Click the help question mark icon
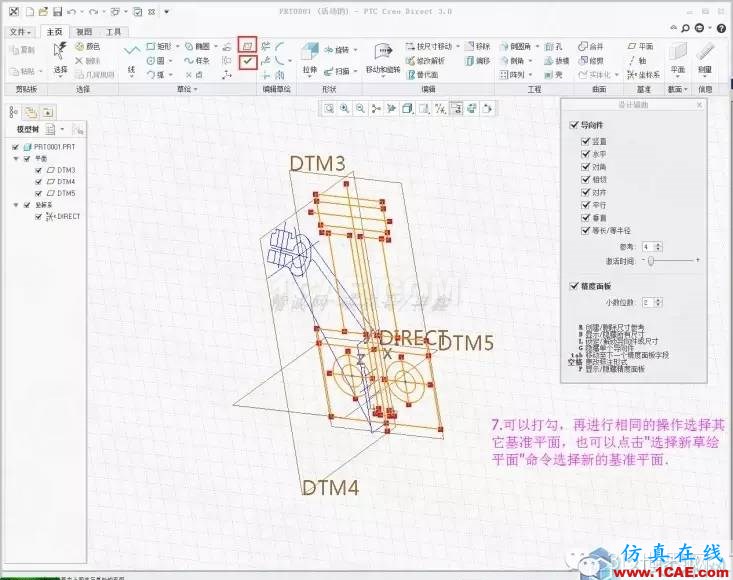 [721, 28]
